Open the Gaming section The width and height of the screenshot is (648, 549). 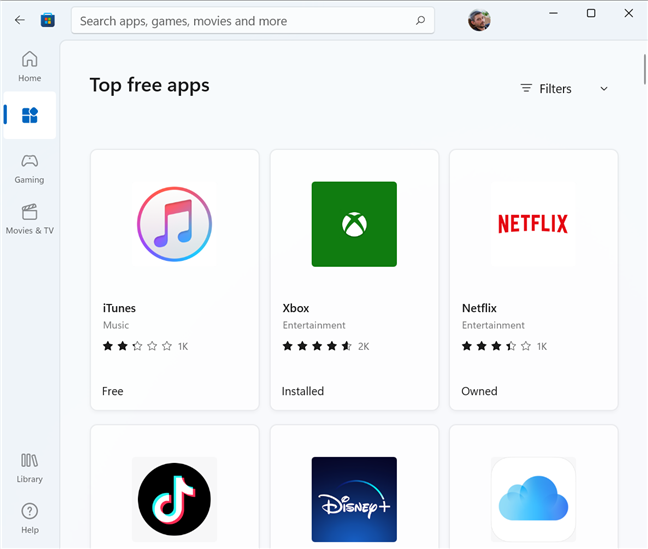point(29,169)
